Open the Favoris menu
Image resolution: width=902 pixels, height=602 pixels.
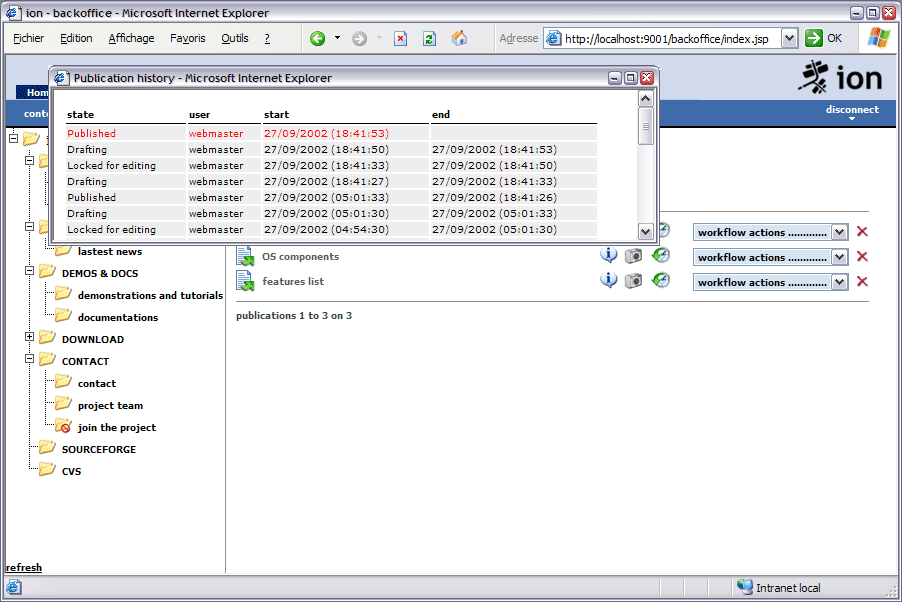click(x=188, y=38)
